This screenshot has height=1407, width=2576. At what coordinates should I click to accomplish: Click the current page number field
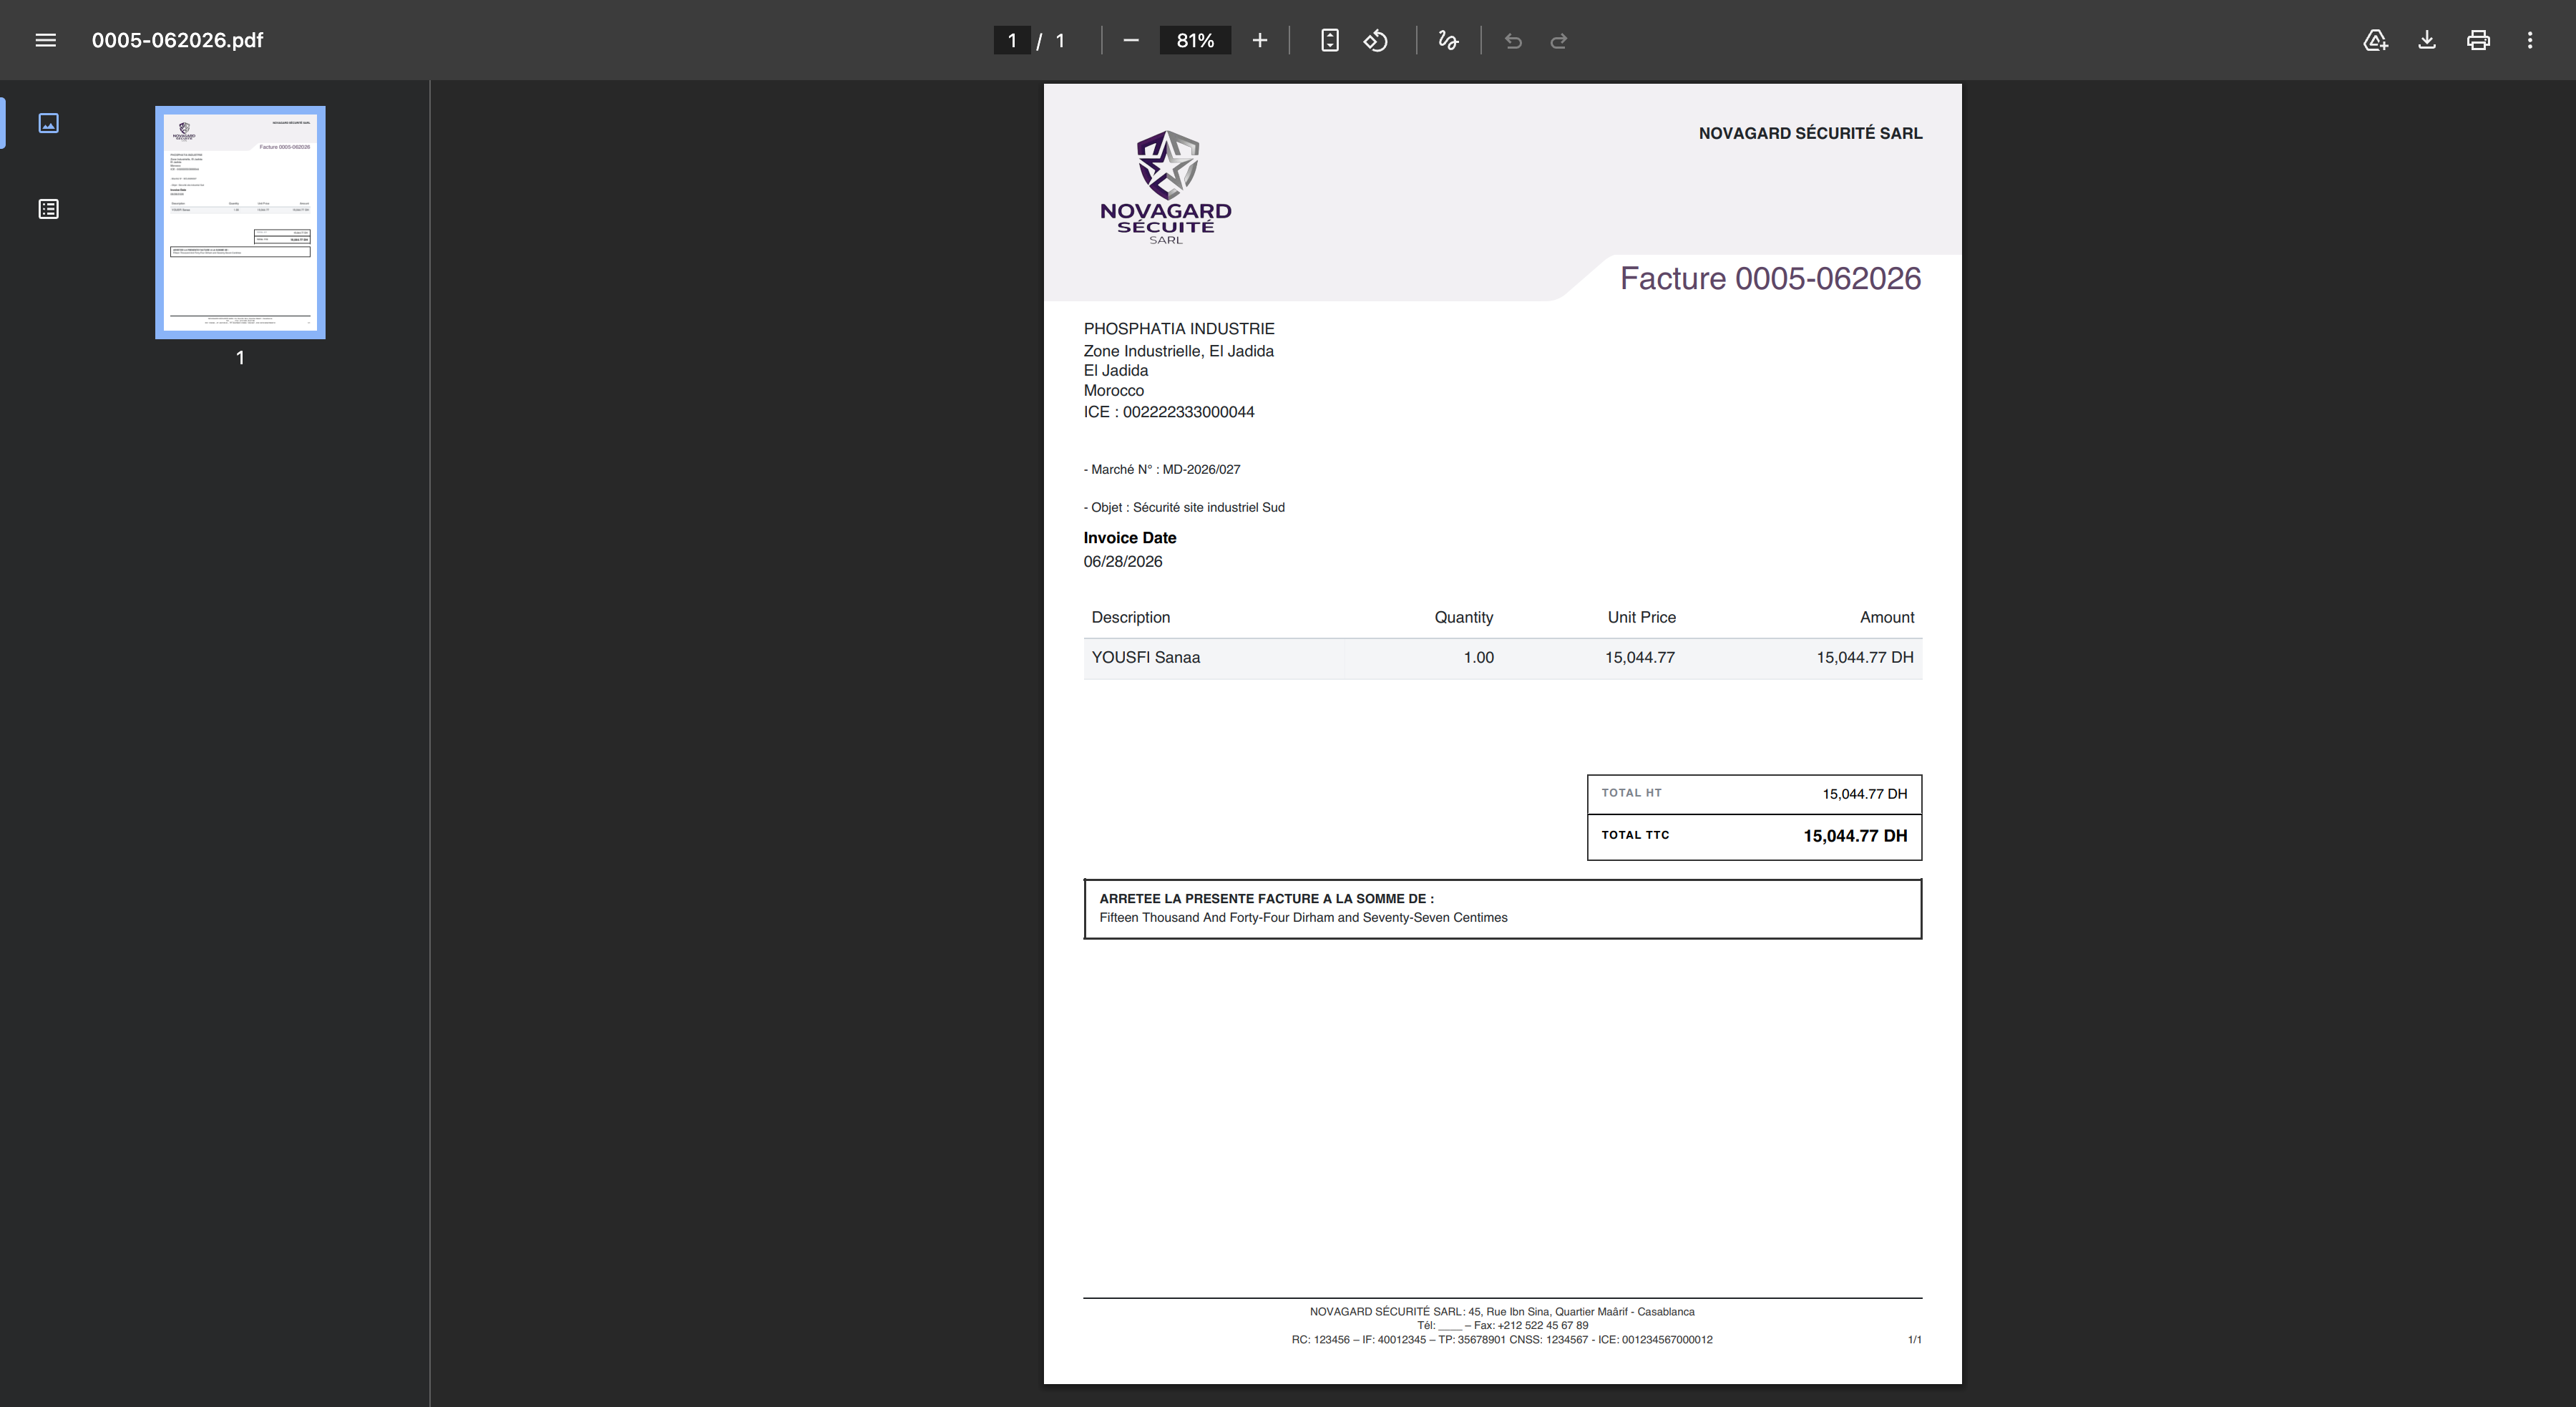coord(1012,40)
